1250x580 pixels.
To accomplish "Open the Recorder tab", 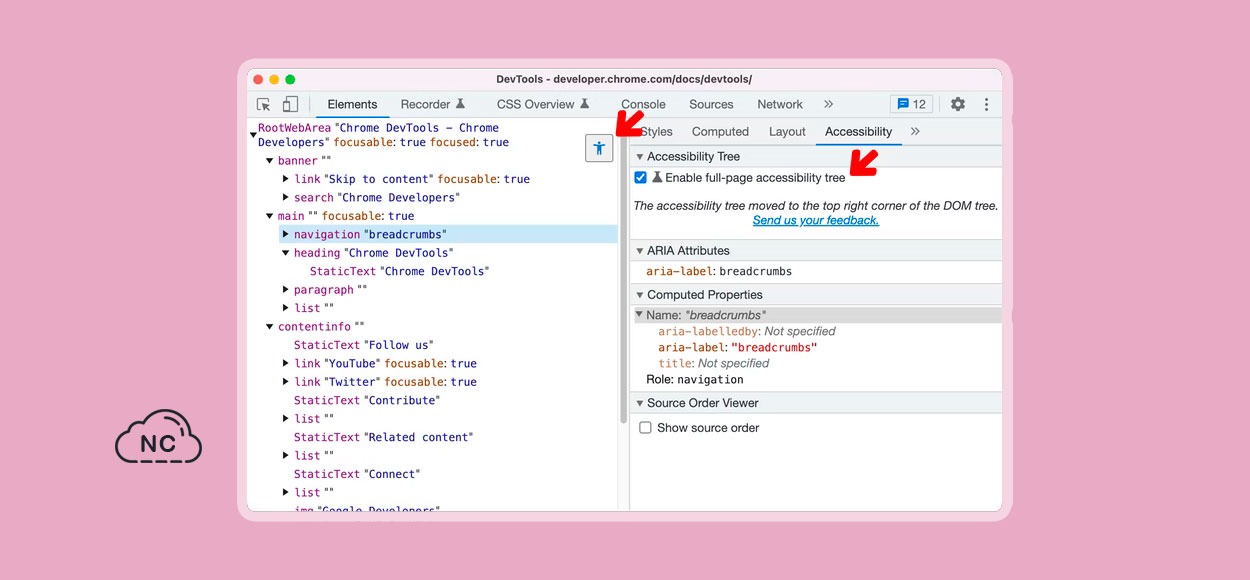I will pyautogui.click(x=433, y=104).
